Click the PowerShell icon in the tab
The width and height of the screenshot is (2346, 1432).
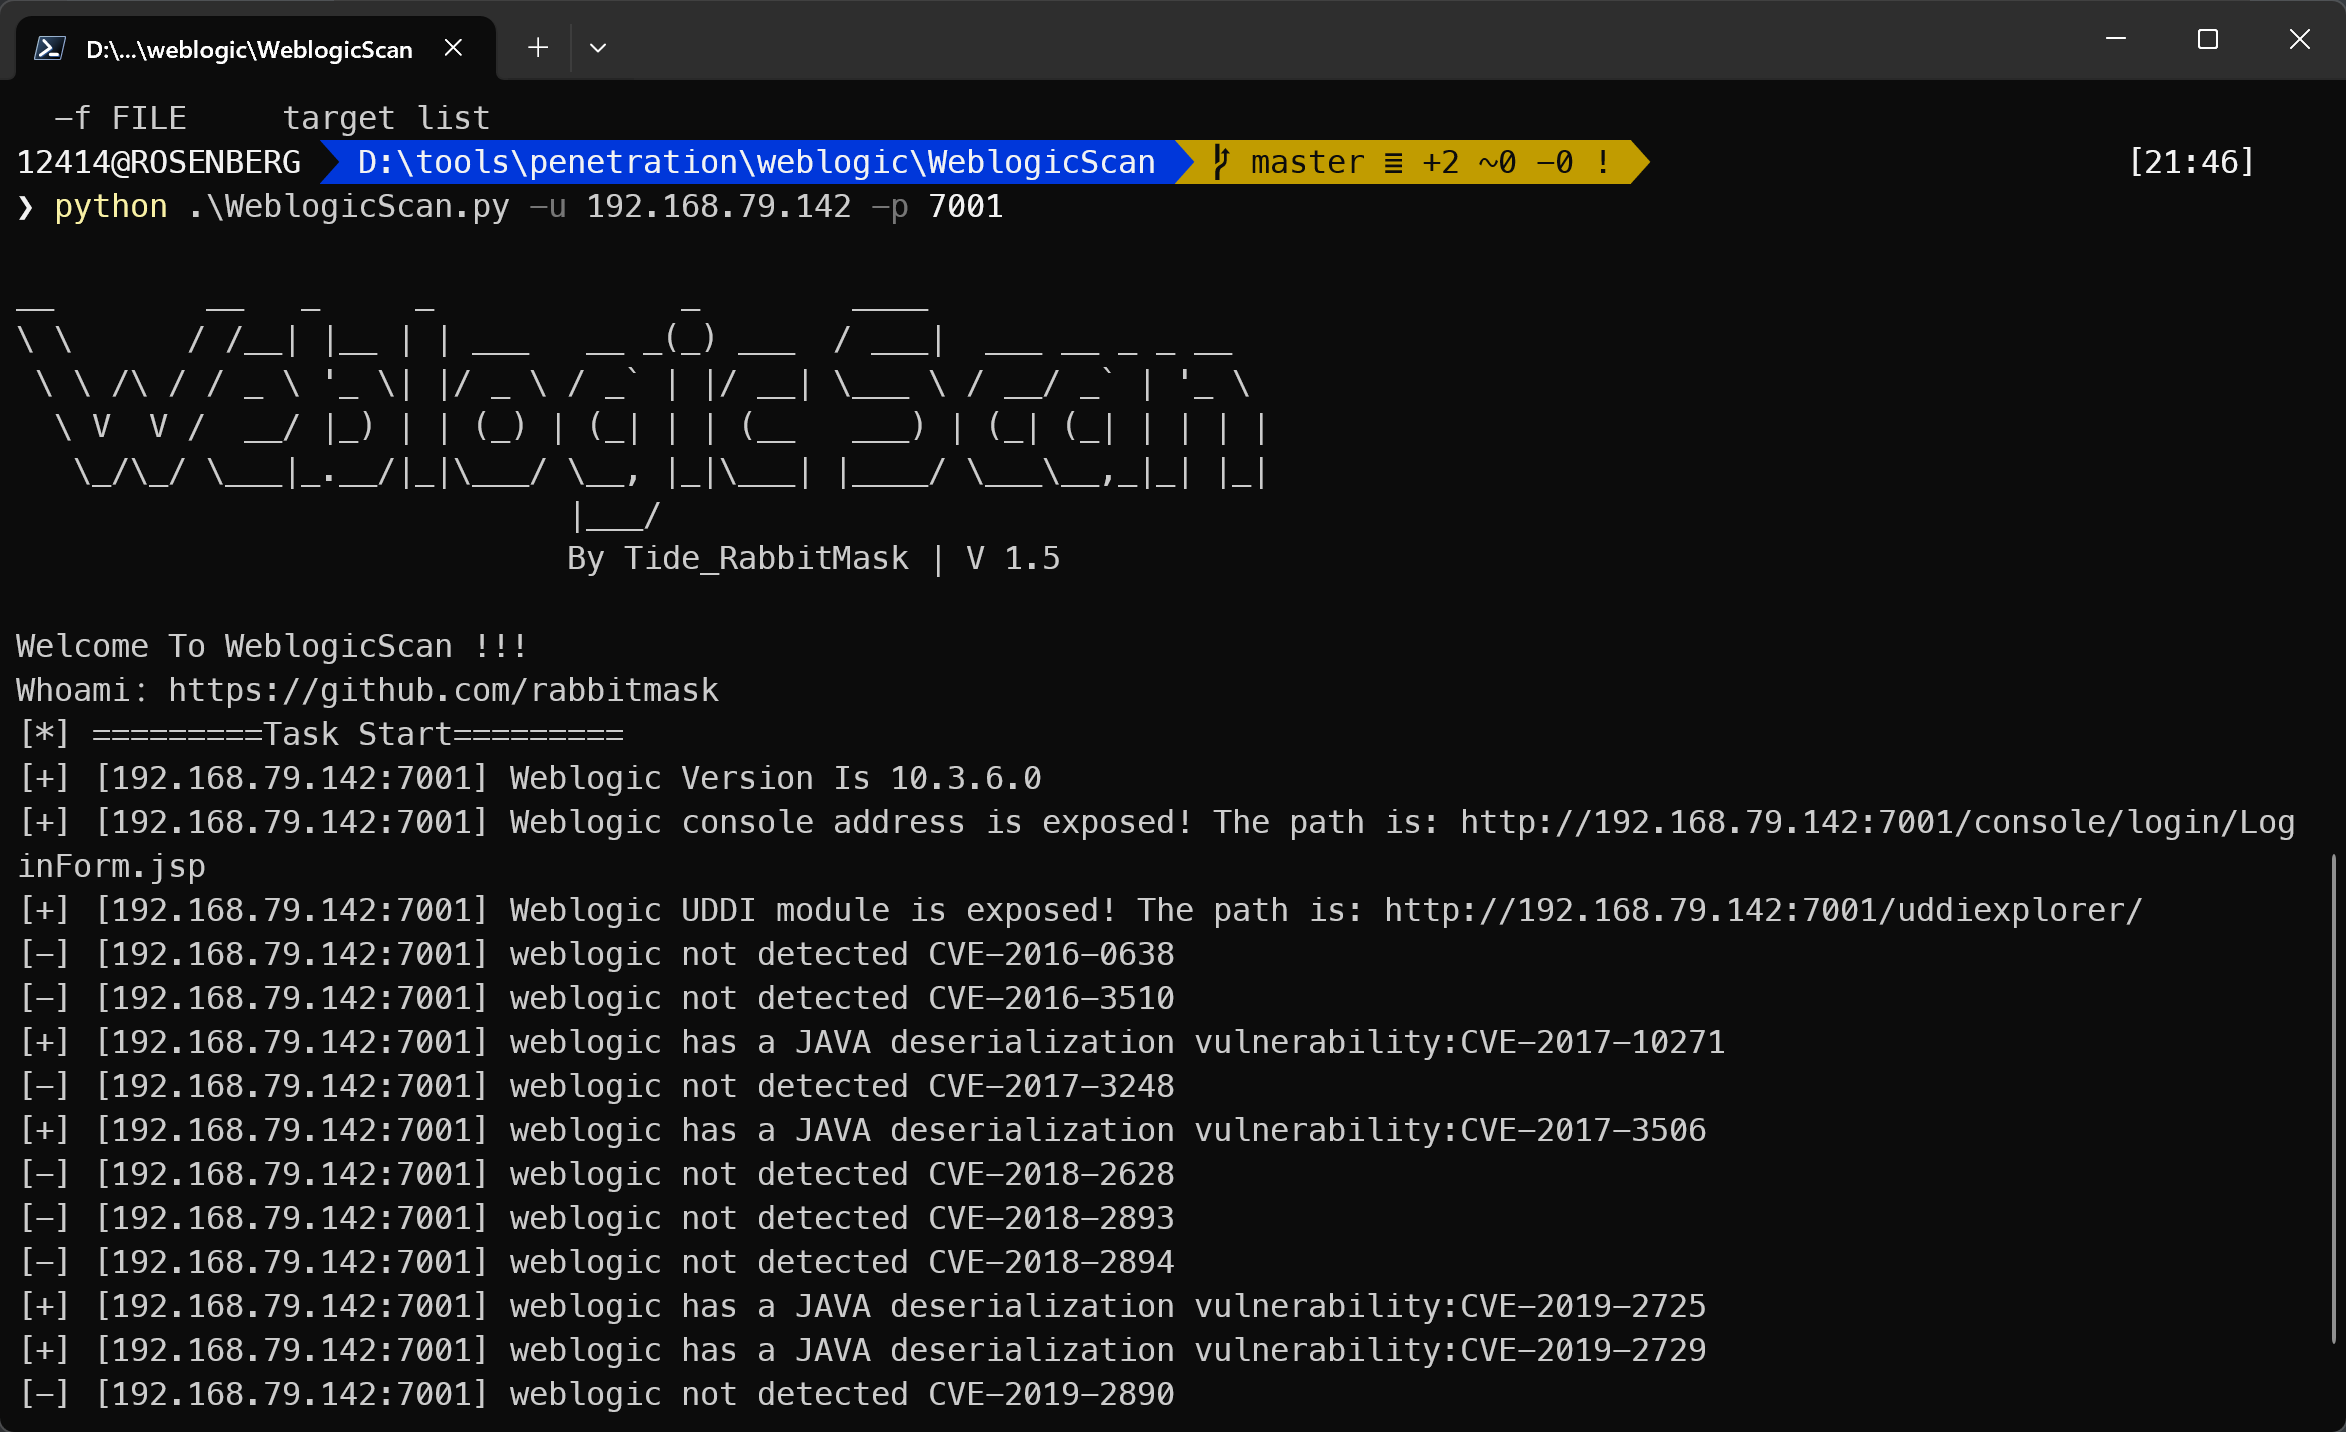[x=50, y=48]
